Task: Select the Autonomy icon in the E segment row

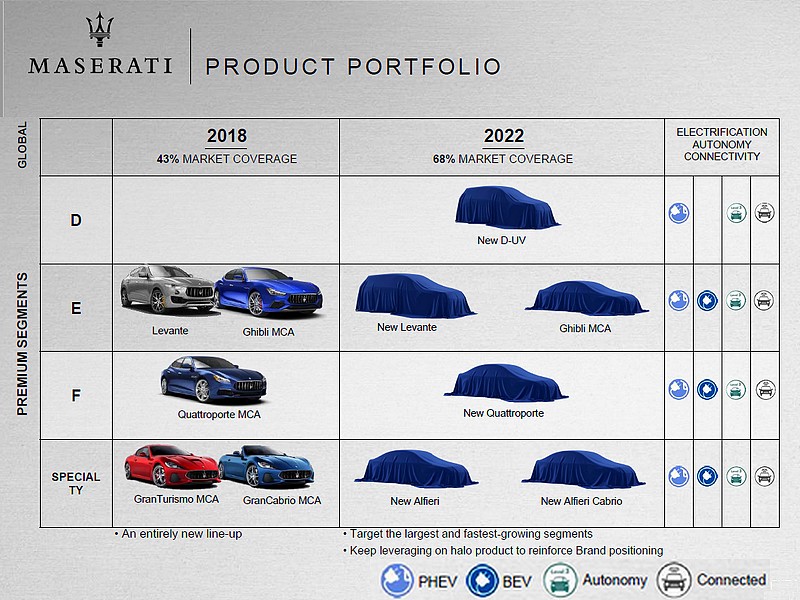Action: [x=736, y=300]
